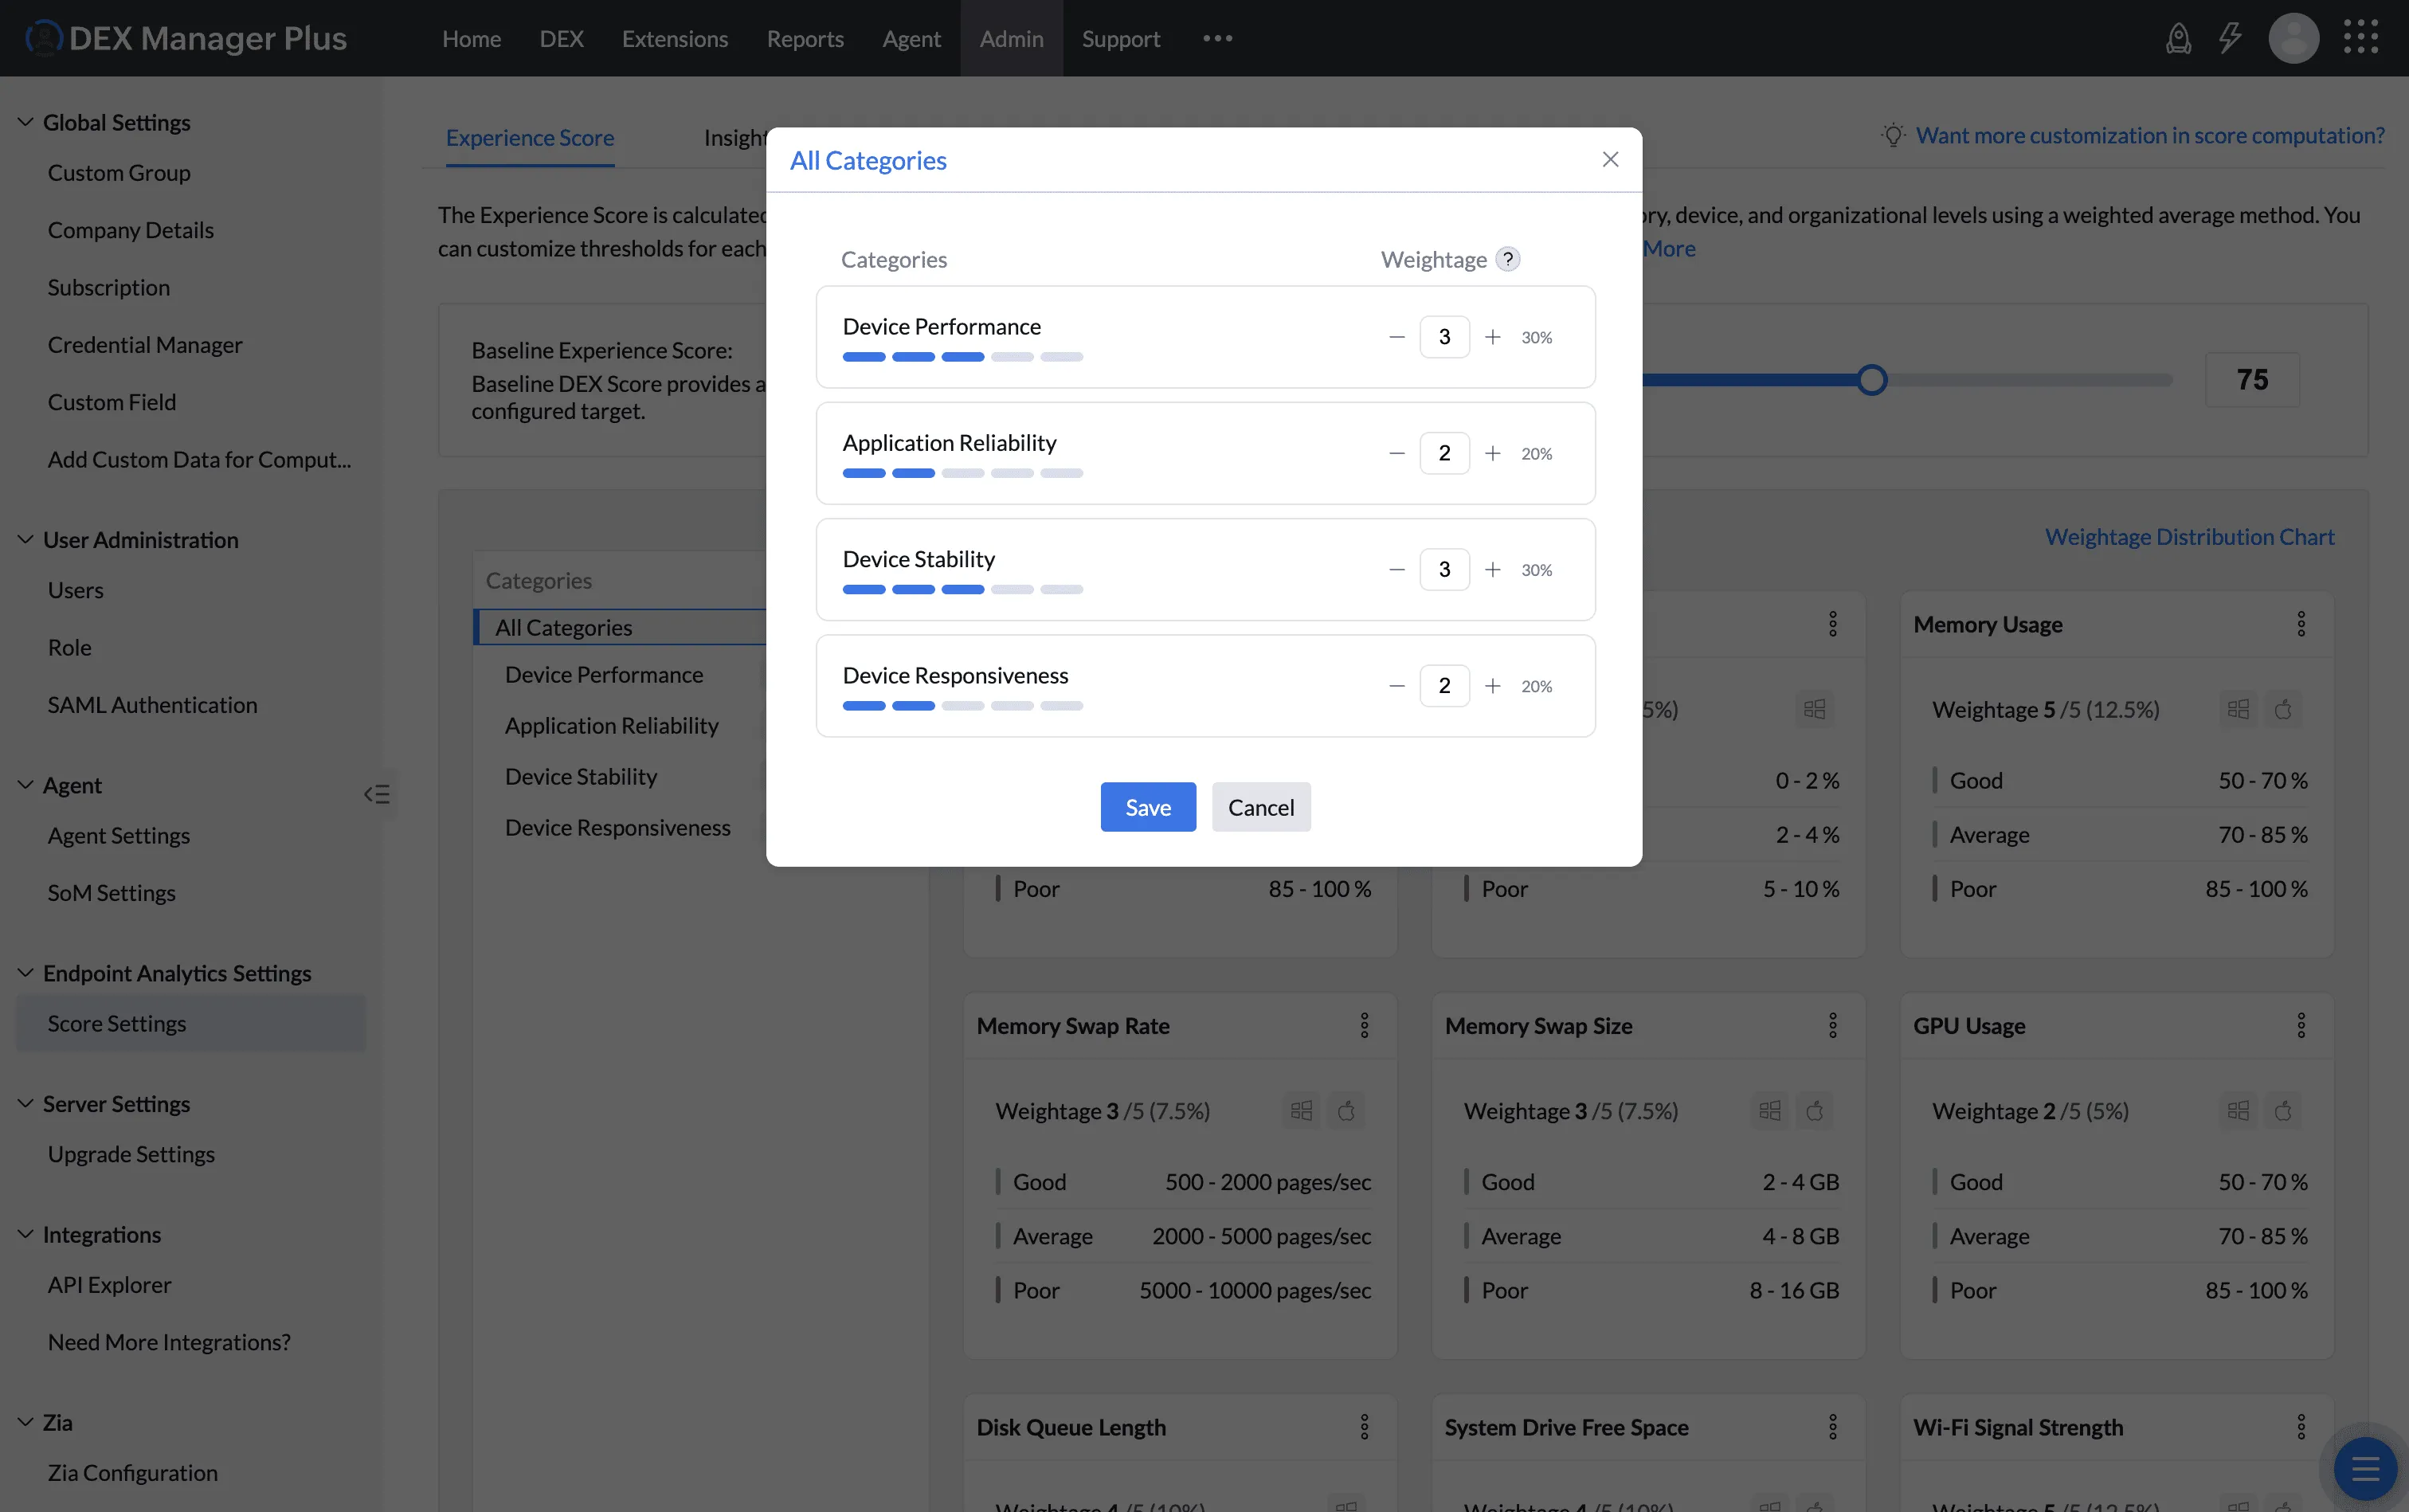Select Apple icon on Memory Swap Rate card

[x=1346, y=1110]
